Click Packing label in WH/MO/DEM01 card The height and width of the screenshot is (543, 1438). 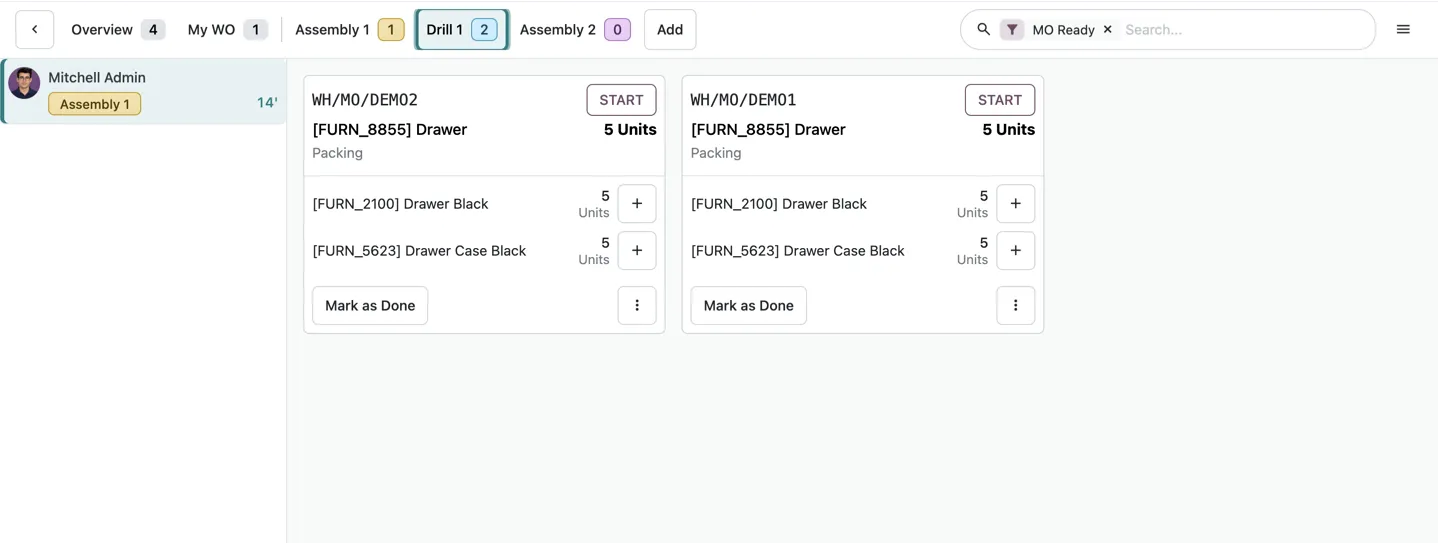click(x=716, y=153)
